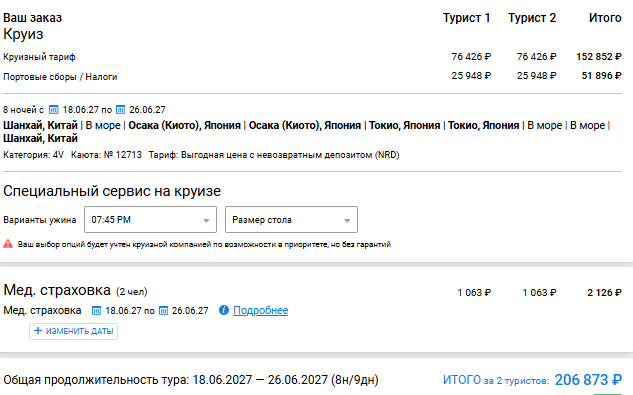Click the cruise total 152 852 ₽
The width and height of the screenshot is (633, 395).
[599, 57]
